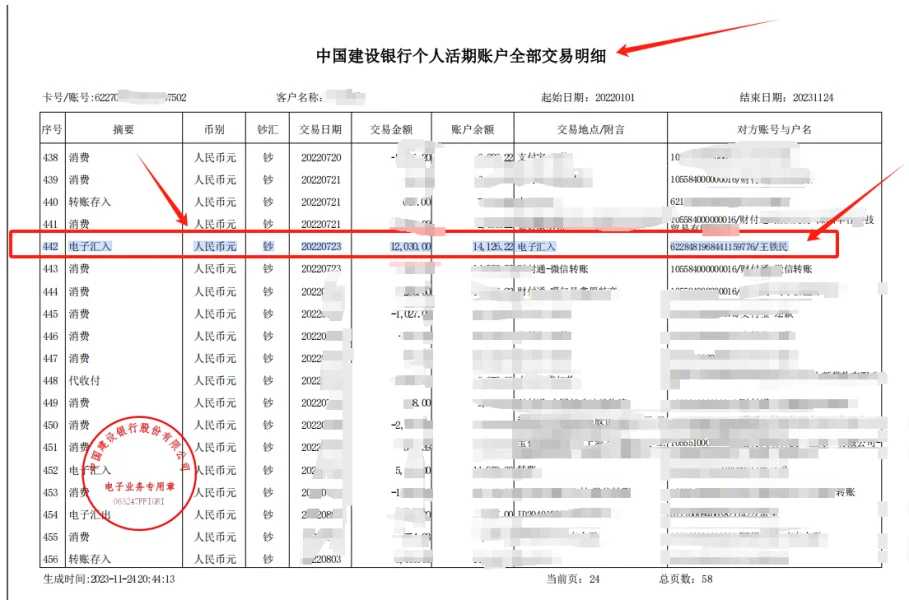Click the 账户余额 column header
This screenshot has width=909, height=600.
472,129
